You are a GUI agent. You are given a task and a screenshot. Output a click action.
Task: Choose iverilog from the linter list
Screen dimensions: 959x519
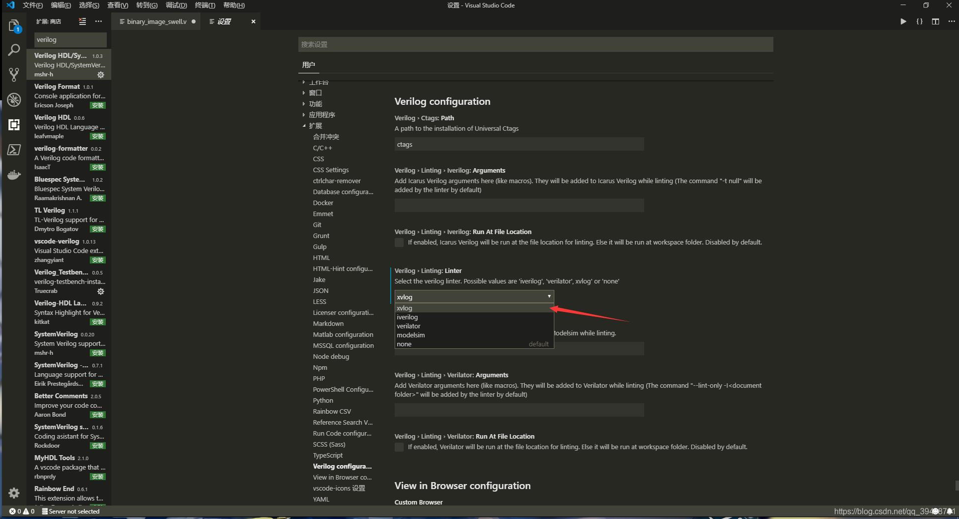coord(474,317)
